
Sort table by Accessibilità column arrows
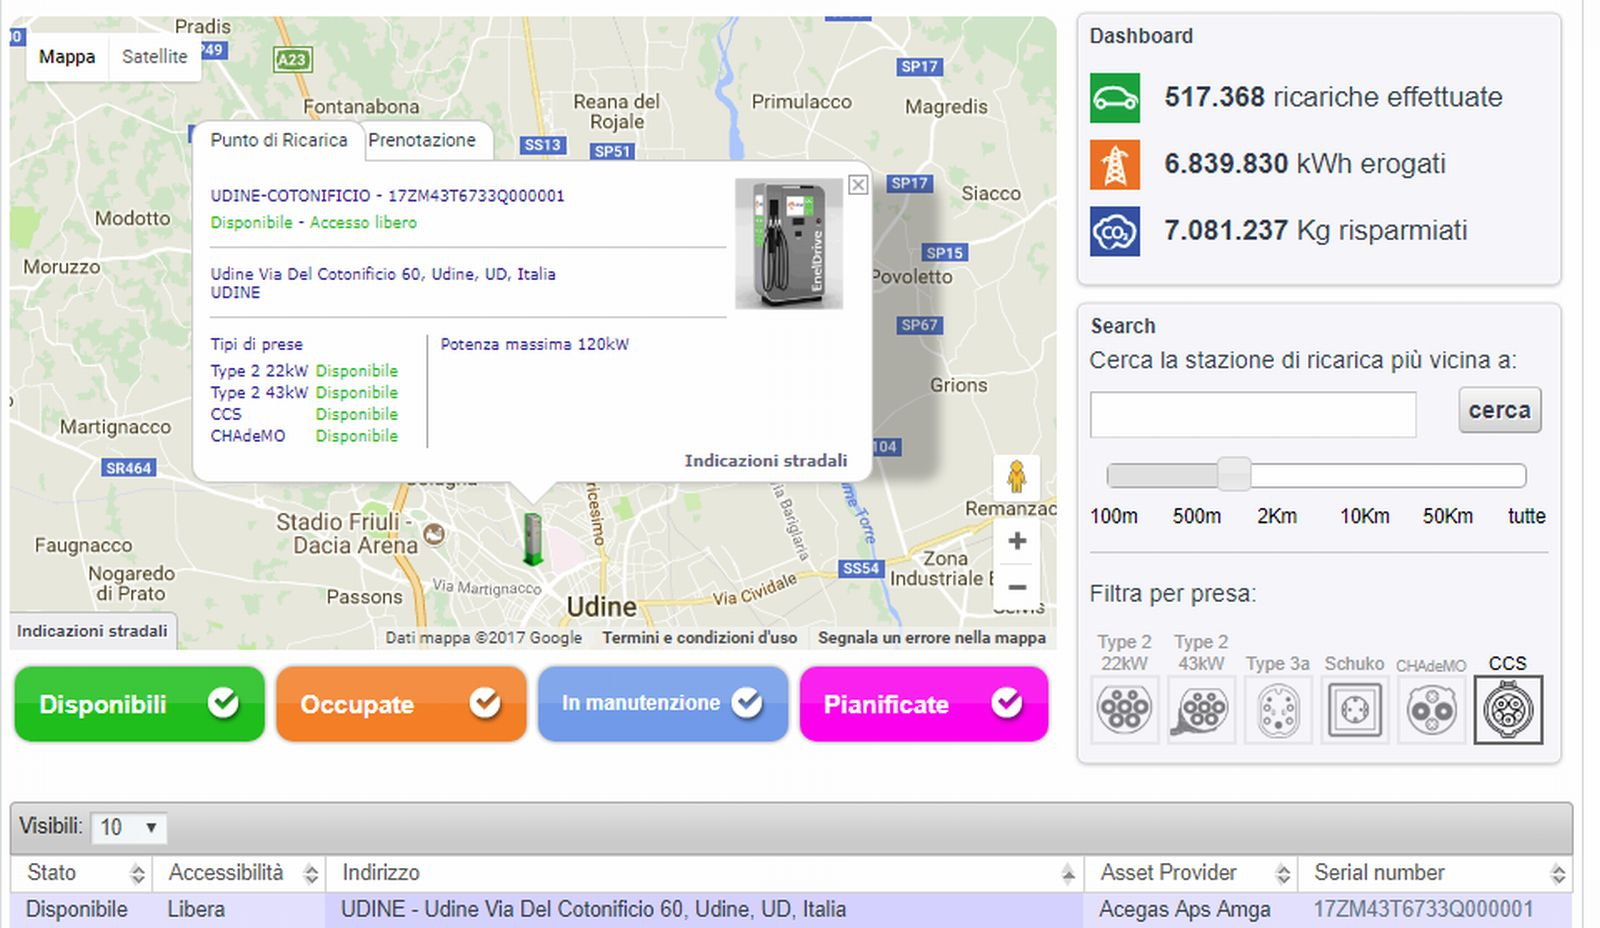click(311, 874)
